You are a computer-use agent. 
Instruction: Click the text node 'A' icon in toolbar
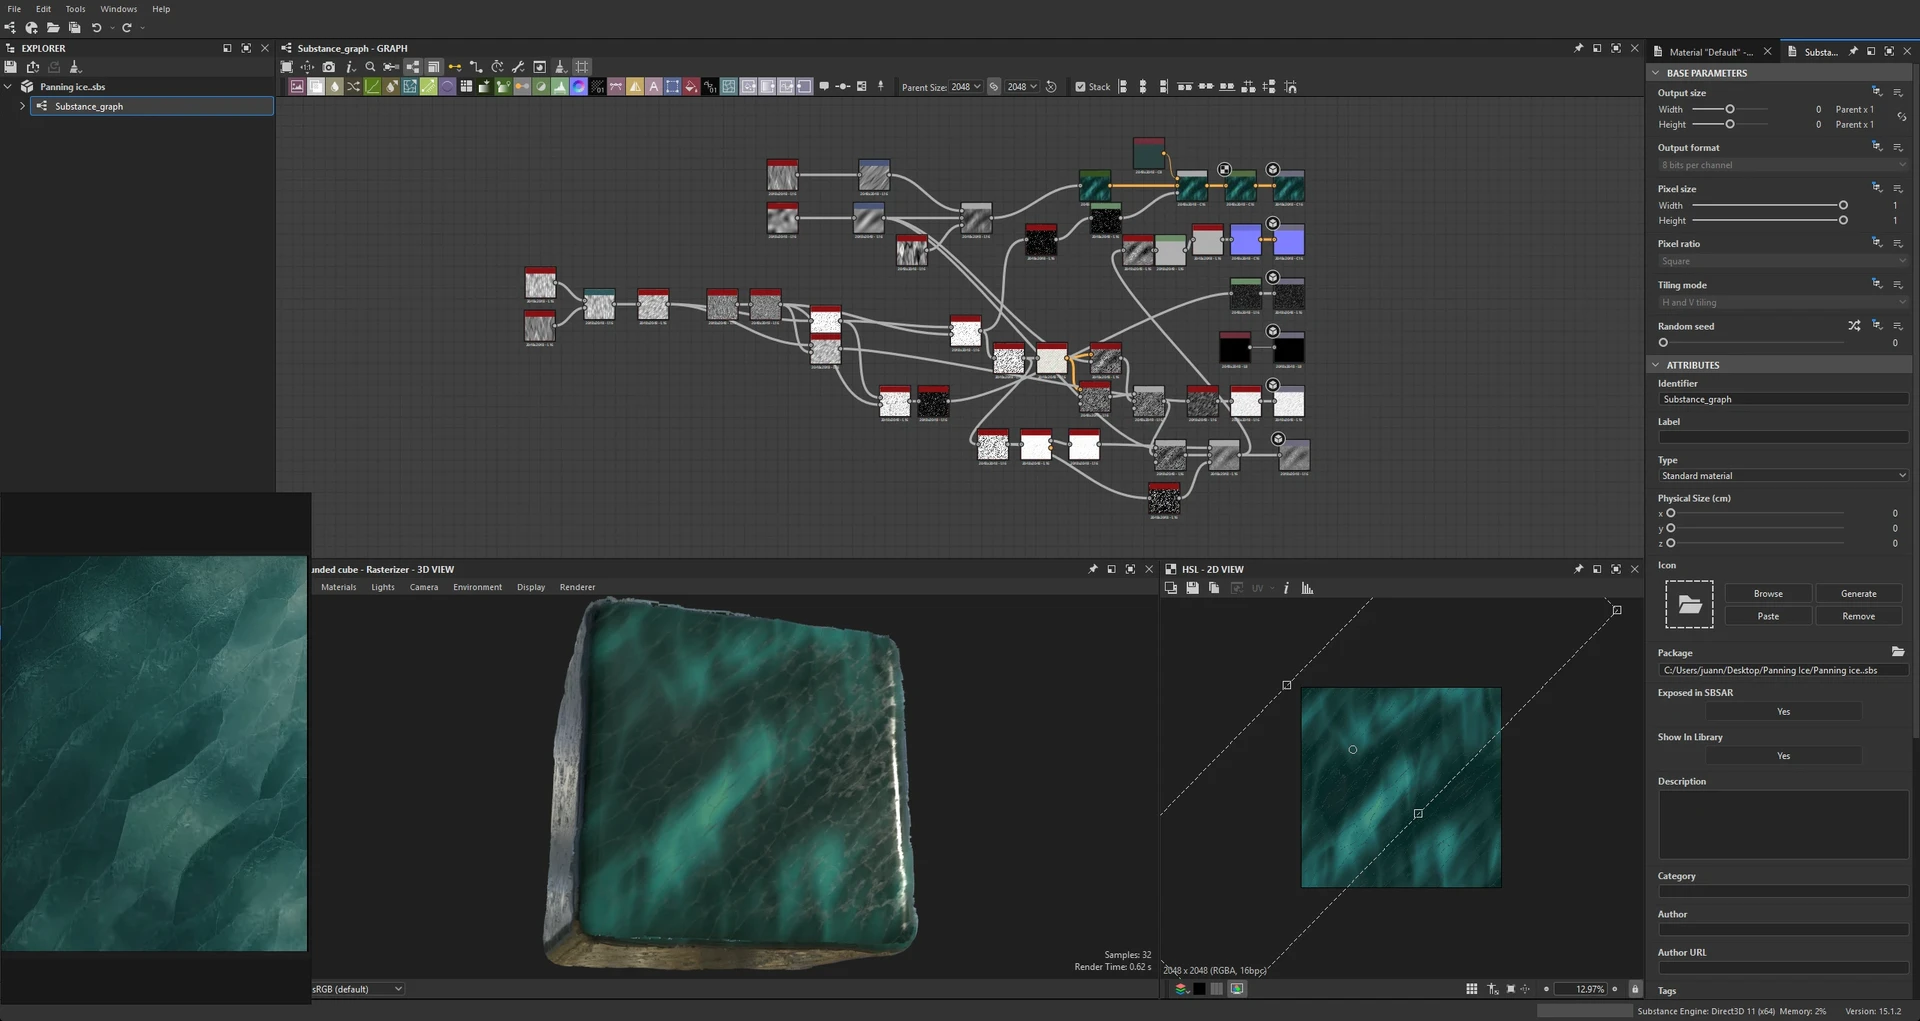(x=654, y=87)
